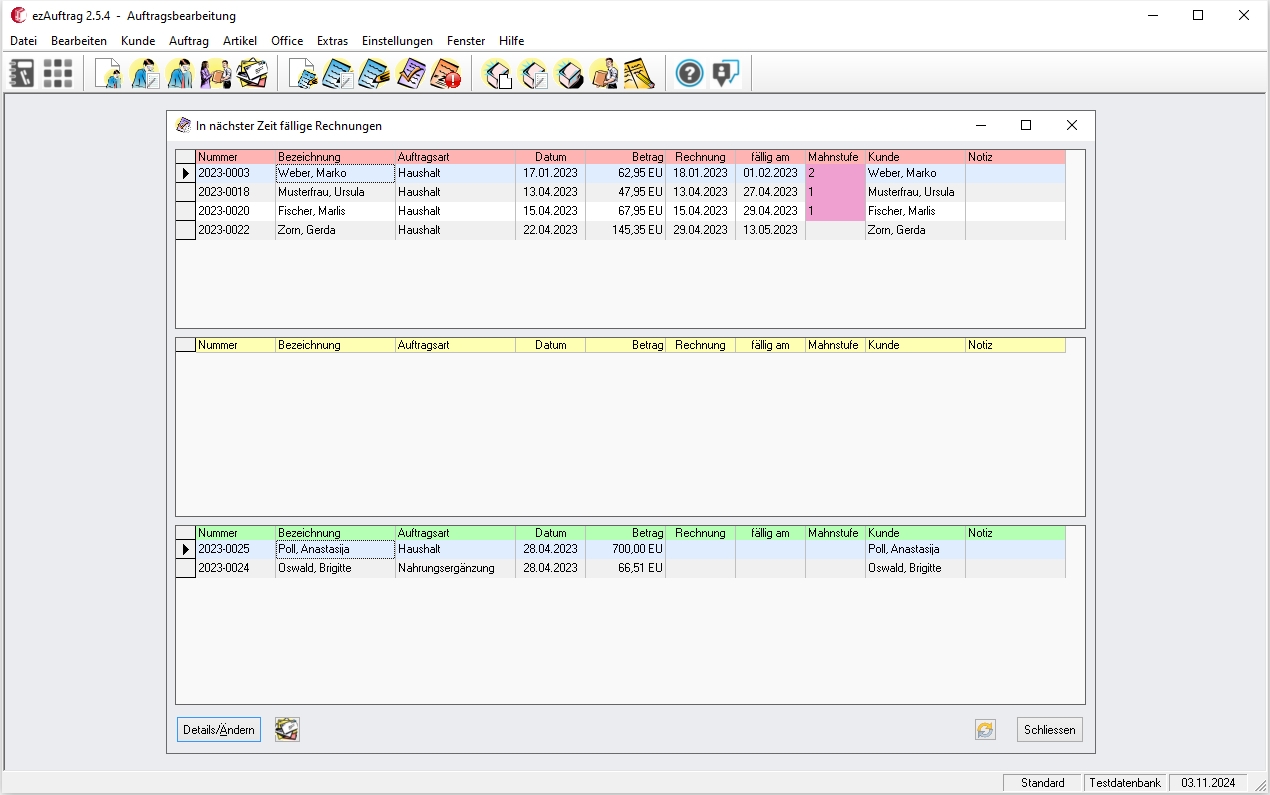Click green table Kunde column header
This screenshot has width=1270, height=795.
tap(915, 533)
